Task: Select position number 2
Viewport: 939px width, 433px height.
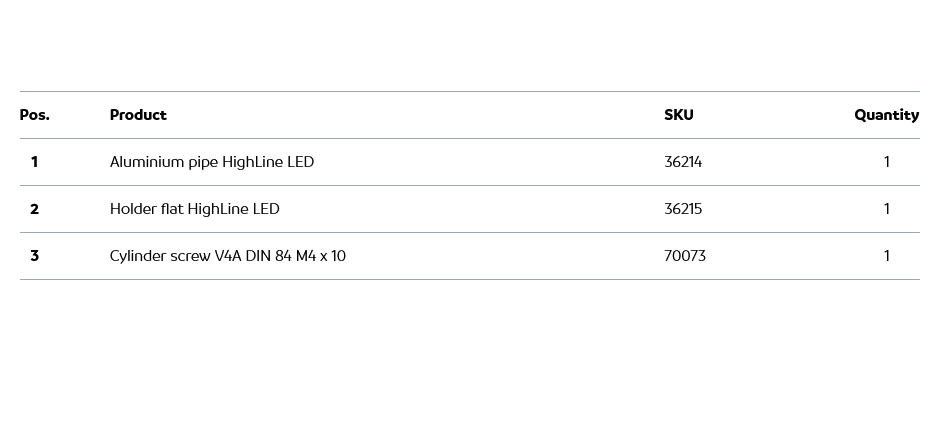Action: click(34, 209)
